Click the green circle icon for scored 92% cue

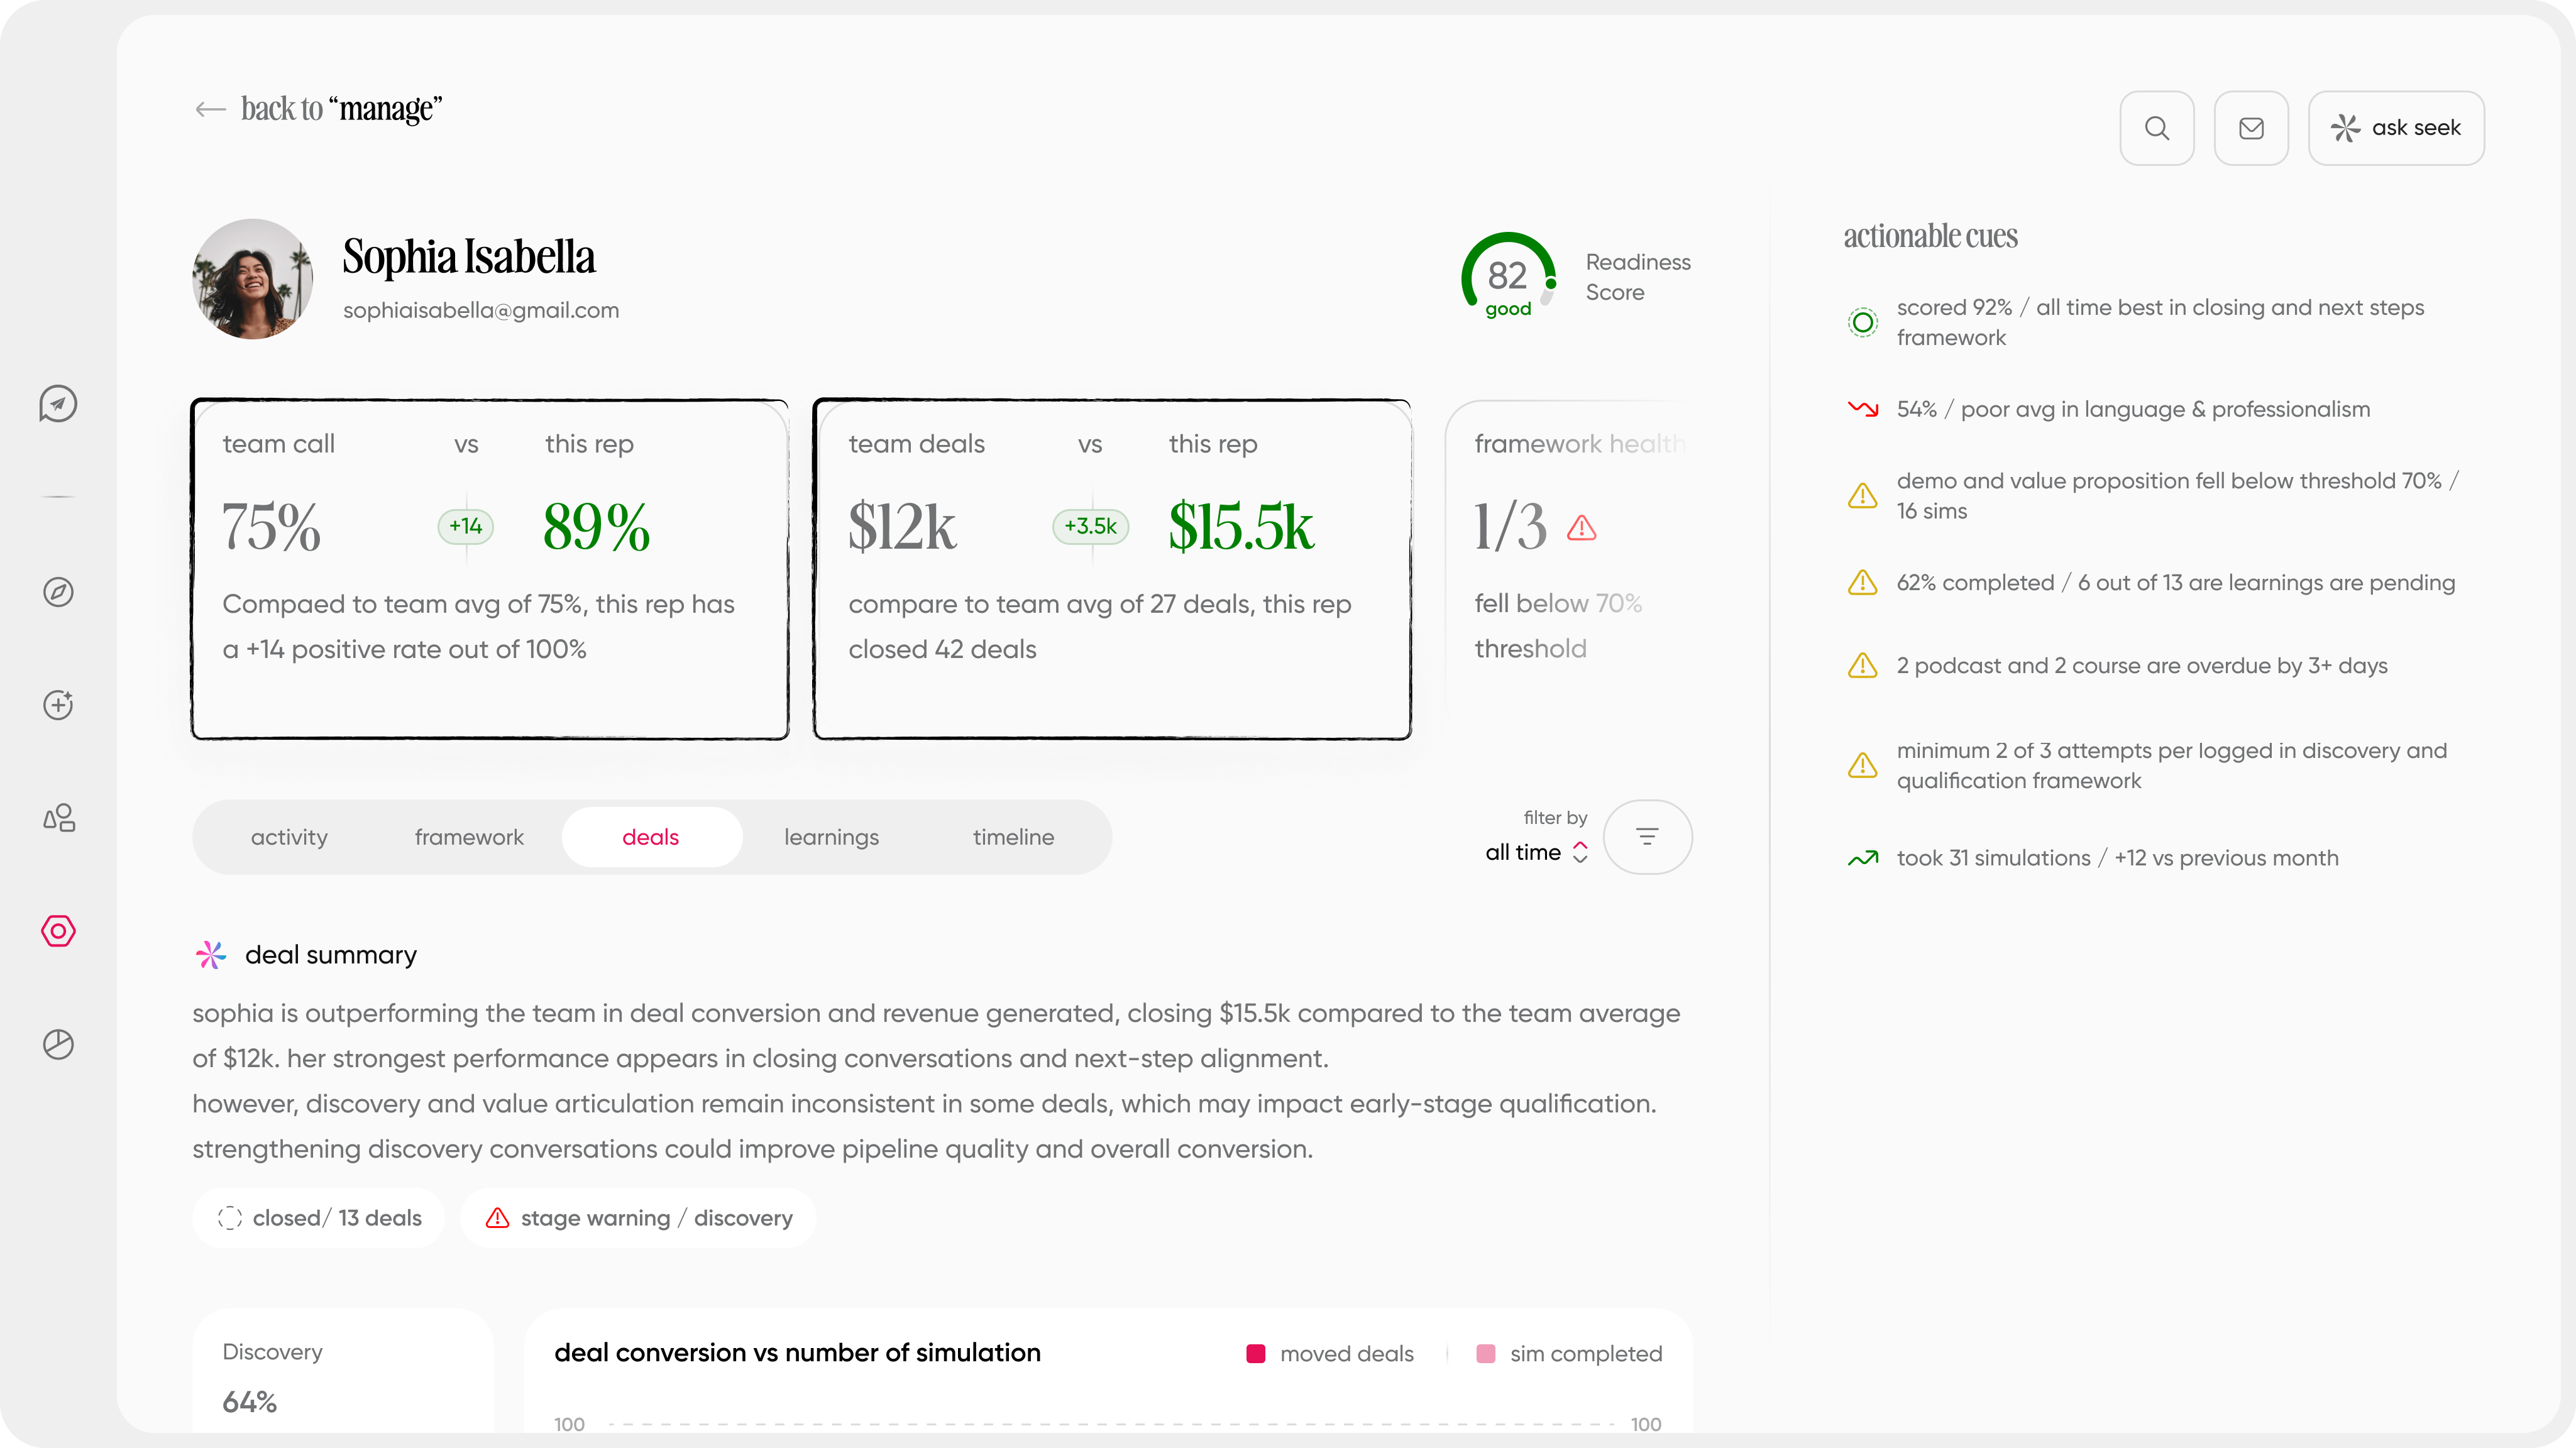tap(1862, 323)
